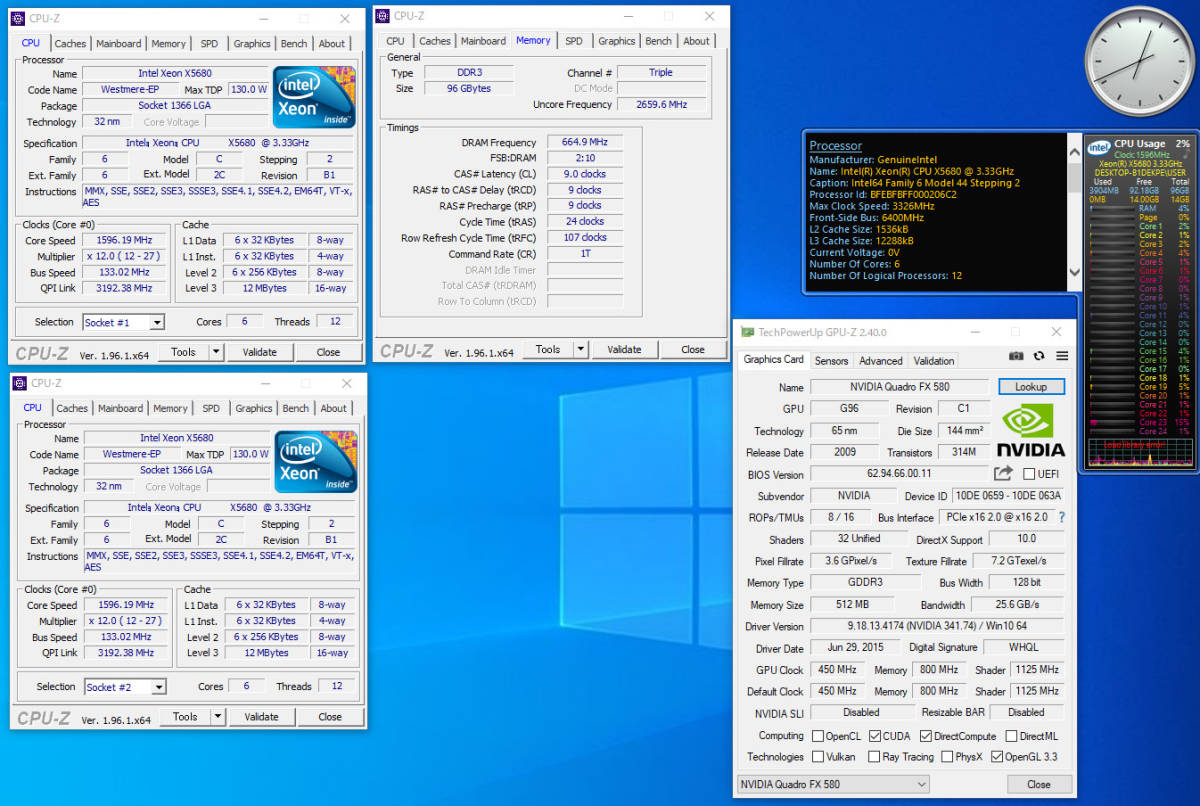This screenshot has width=1200, height=806.
Task: Click the Uncore Frequency value 2659.6 MHz
Action: (661, 104)
